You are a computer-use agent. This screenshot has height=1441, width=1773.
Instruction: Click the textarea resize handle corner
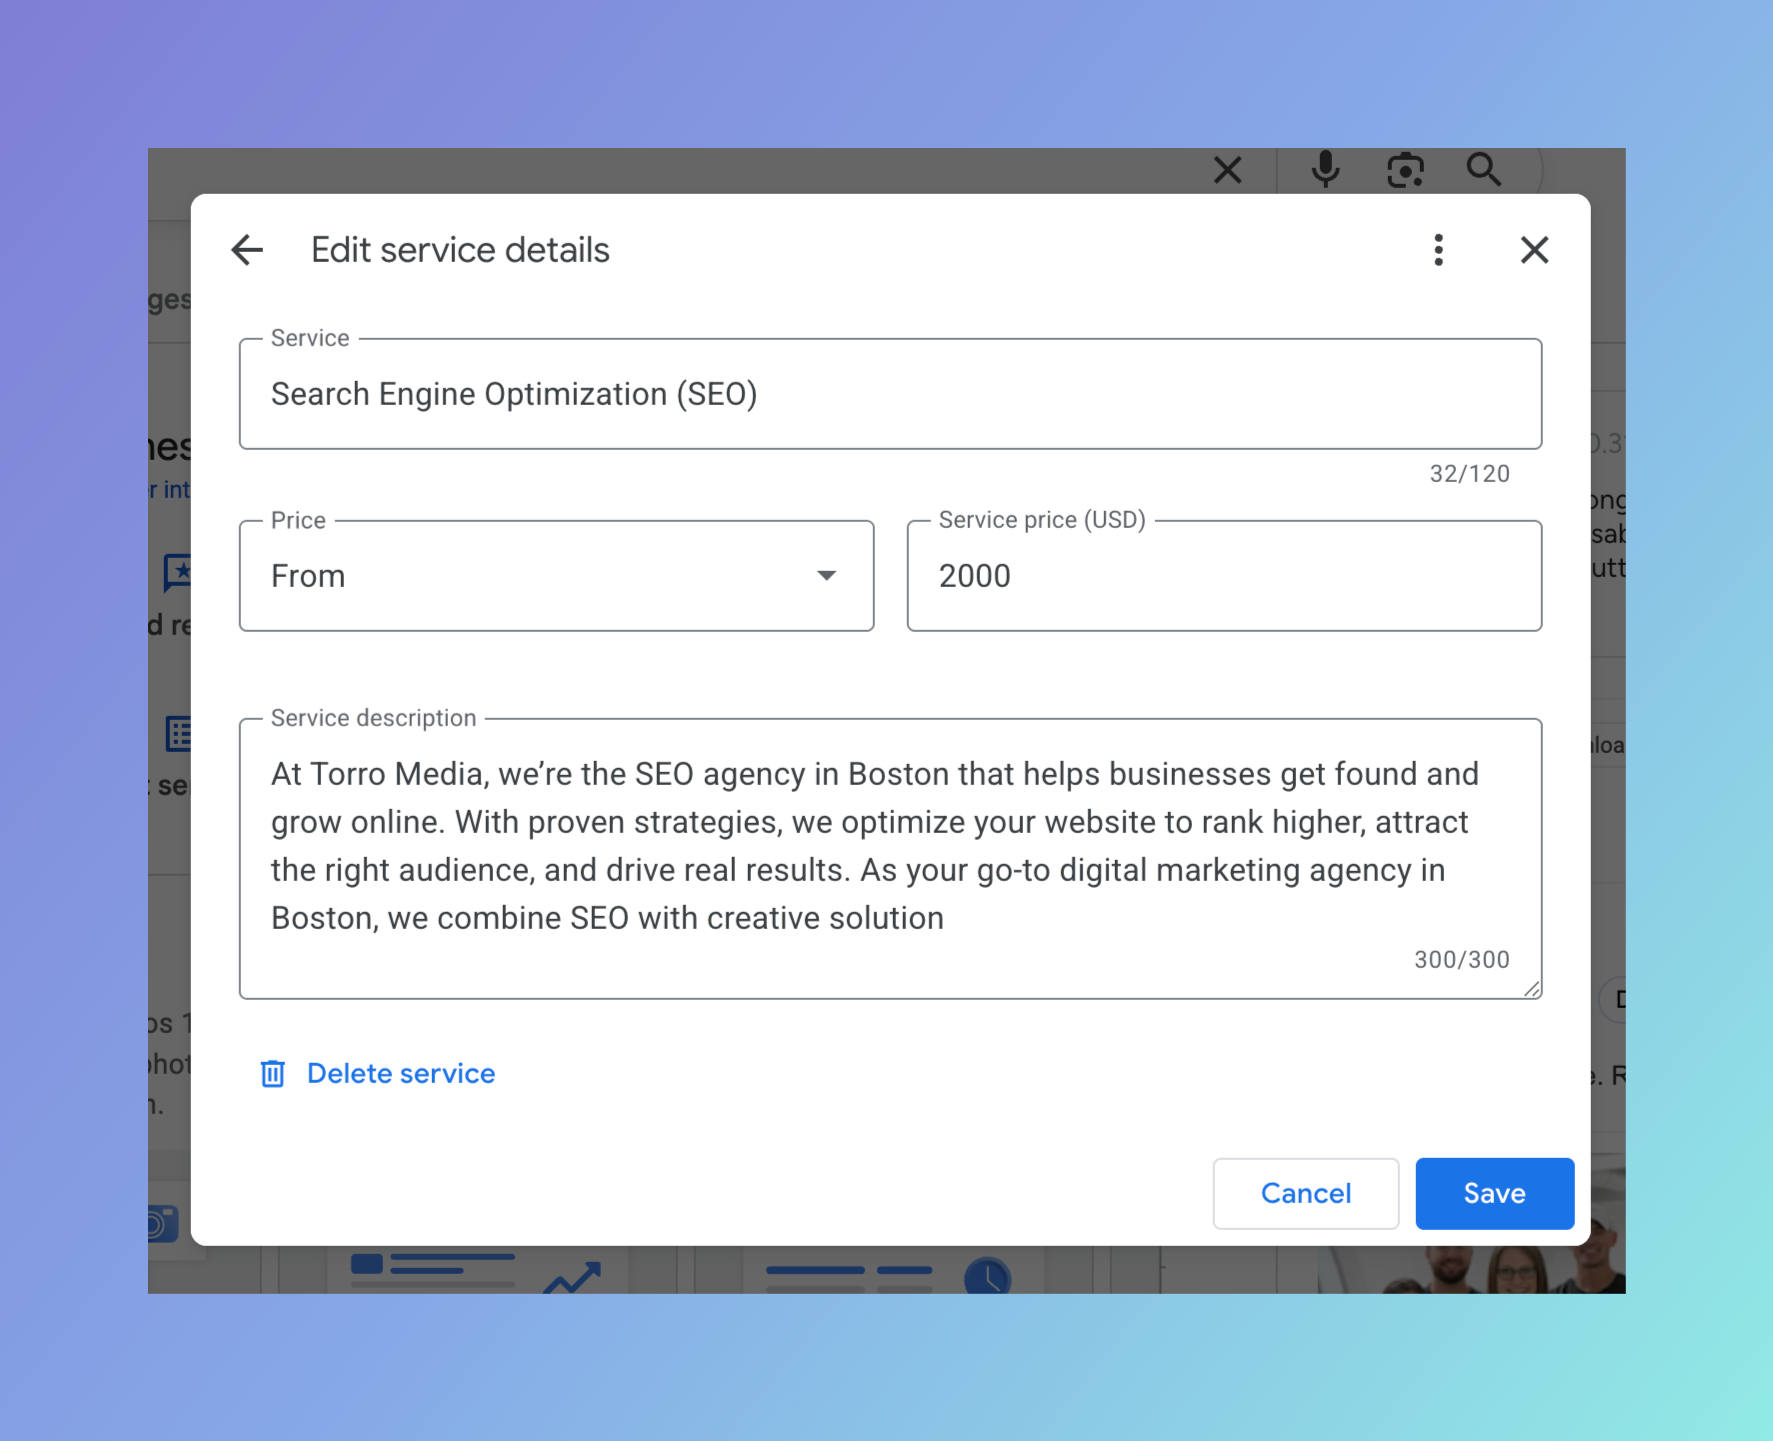click(1532, 989)
